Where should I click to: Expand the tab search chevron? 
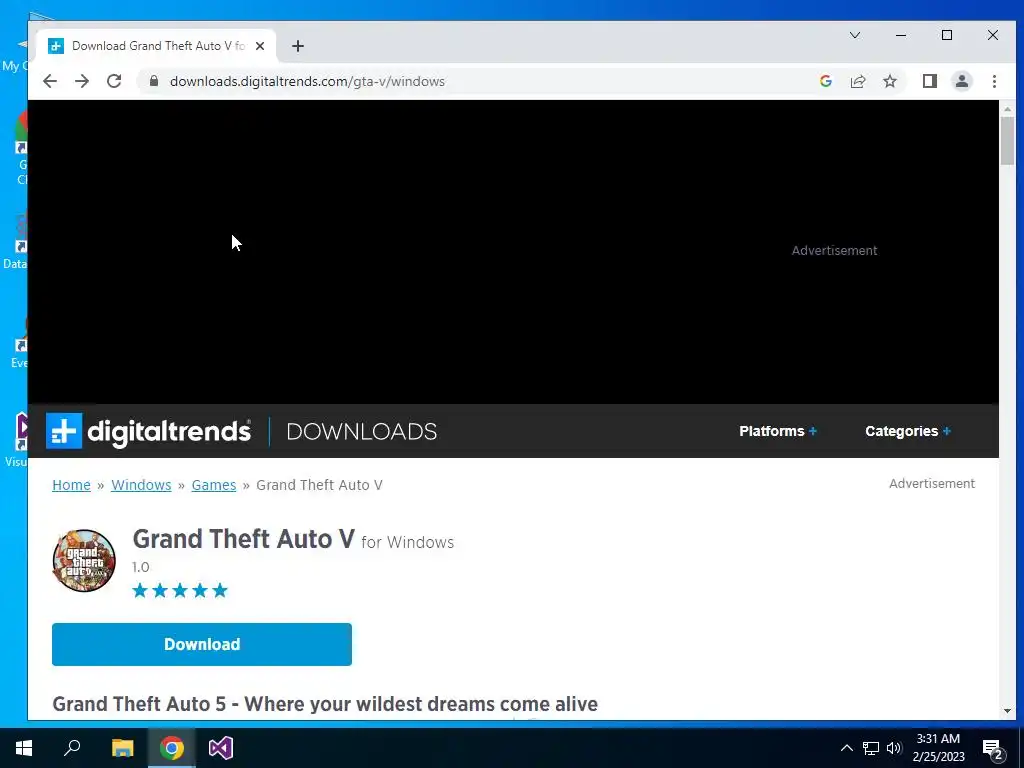click(854, 35)
